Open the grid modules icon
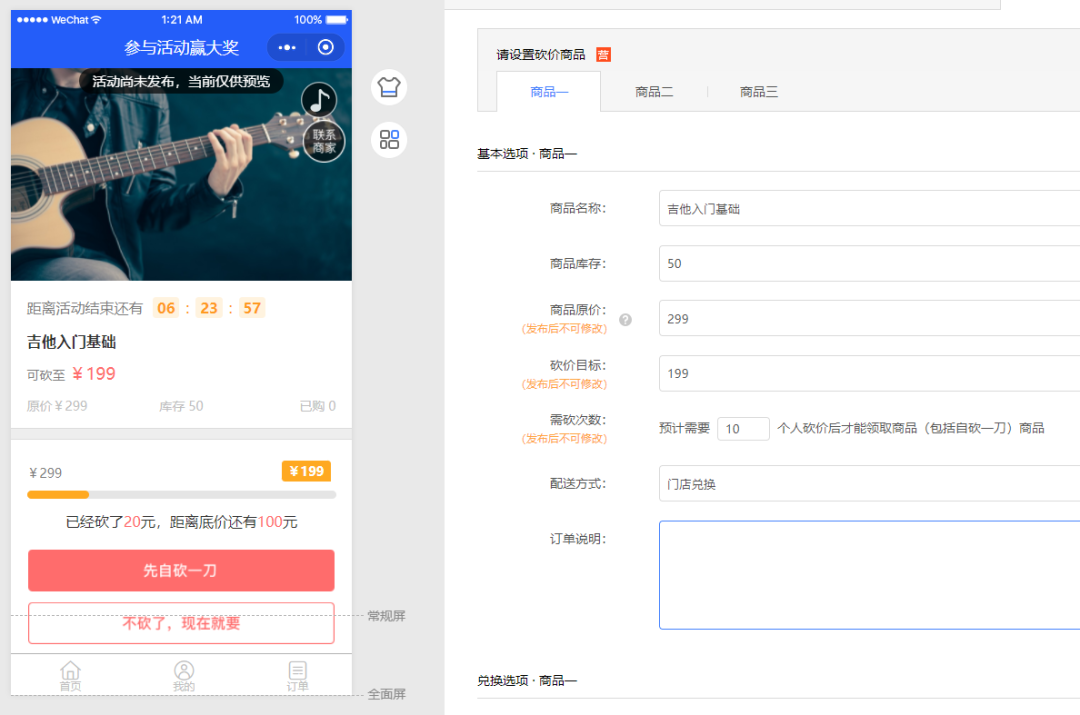 pyautogui.click(x=389, y=140)
